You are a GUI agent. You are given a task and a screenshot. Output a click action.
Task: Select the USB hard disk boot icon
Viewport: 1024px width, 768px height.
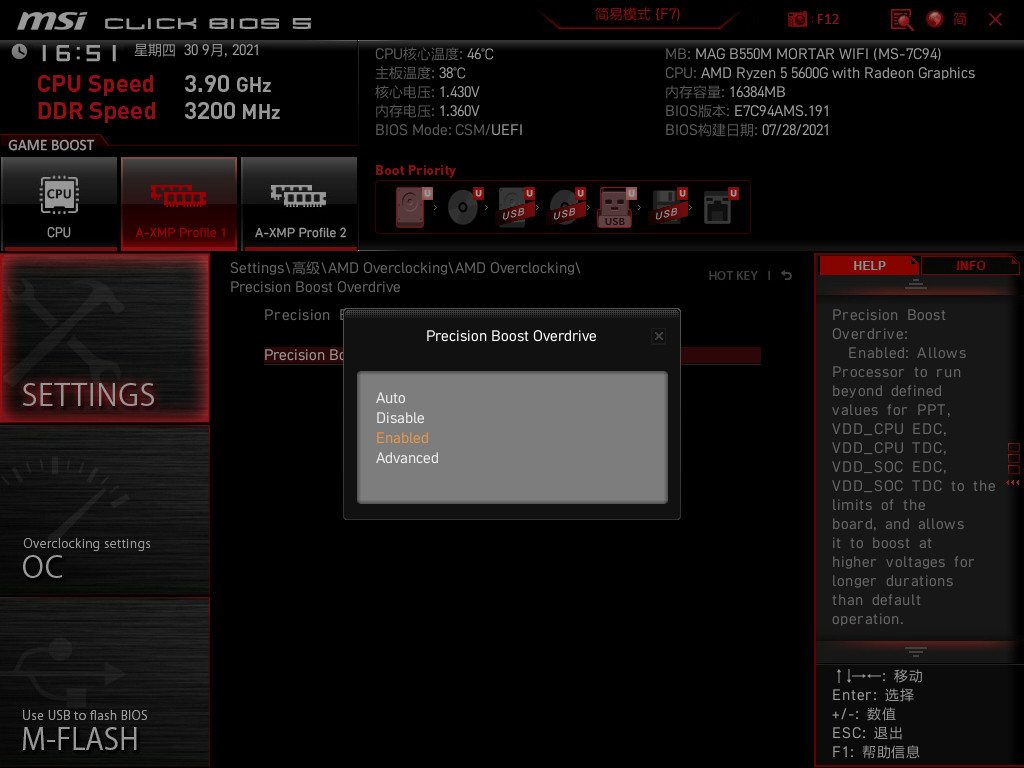point(516,207)
